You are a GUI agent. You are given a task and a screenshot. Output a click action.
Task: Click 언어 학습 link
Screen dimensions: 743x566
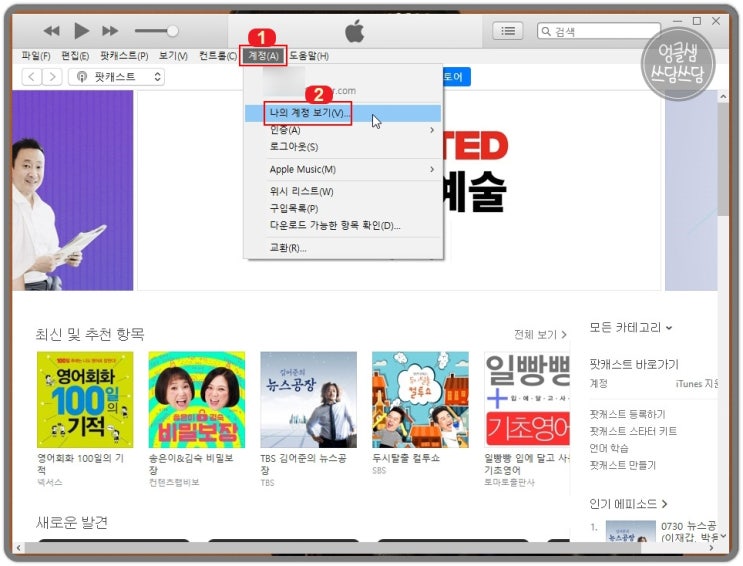[609, 448]
